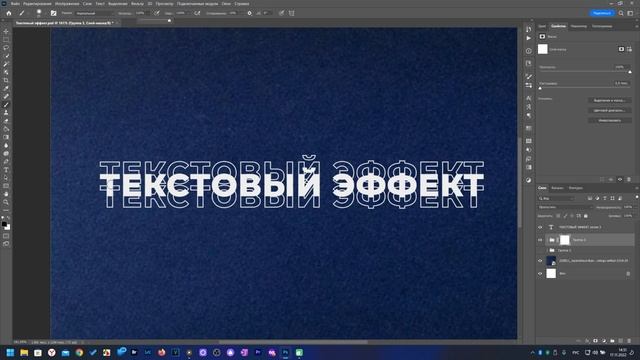Select Группа 2 layer mask thumbnail

[564, 240]
